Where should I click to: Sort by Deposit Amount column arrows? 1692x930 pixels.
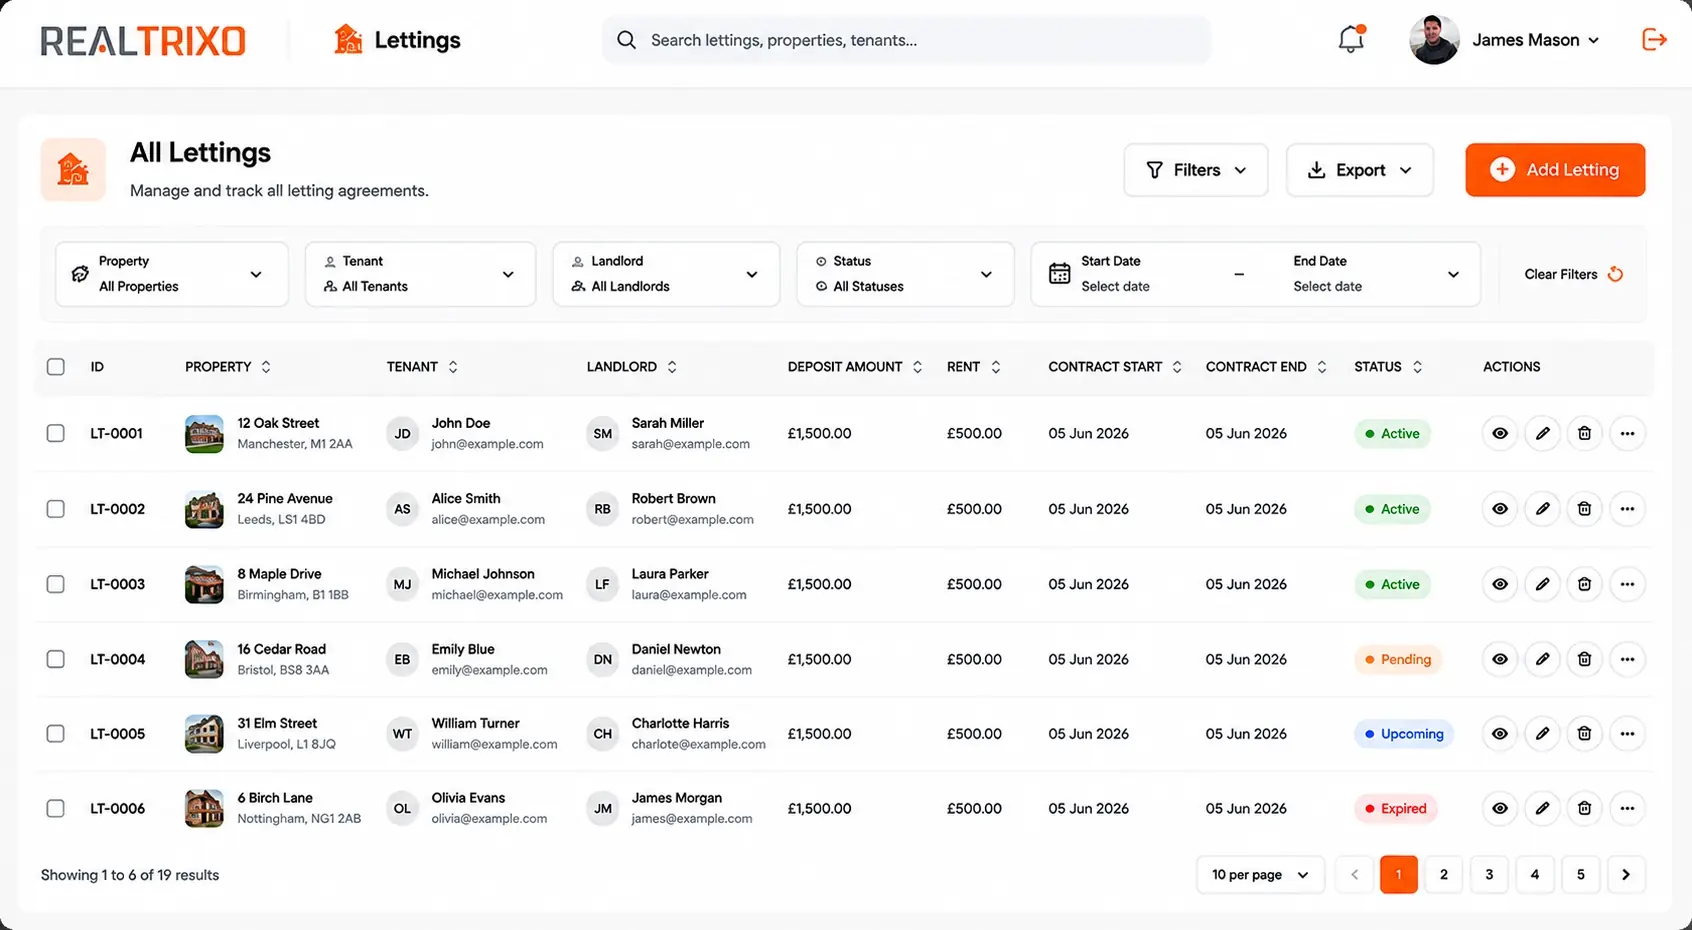click(x=917, y=367)
